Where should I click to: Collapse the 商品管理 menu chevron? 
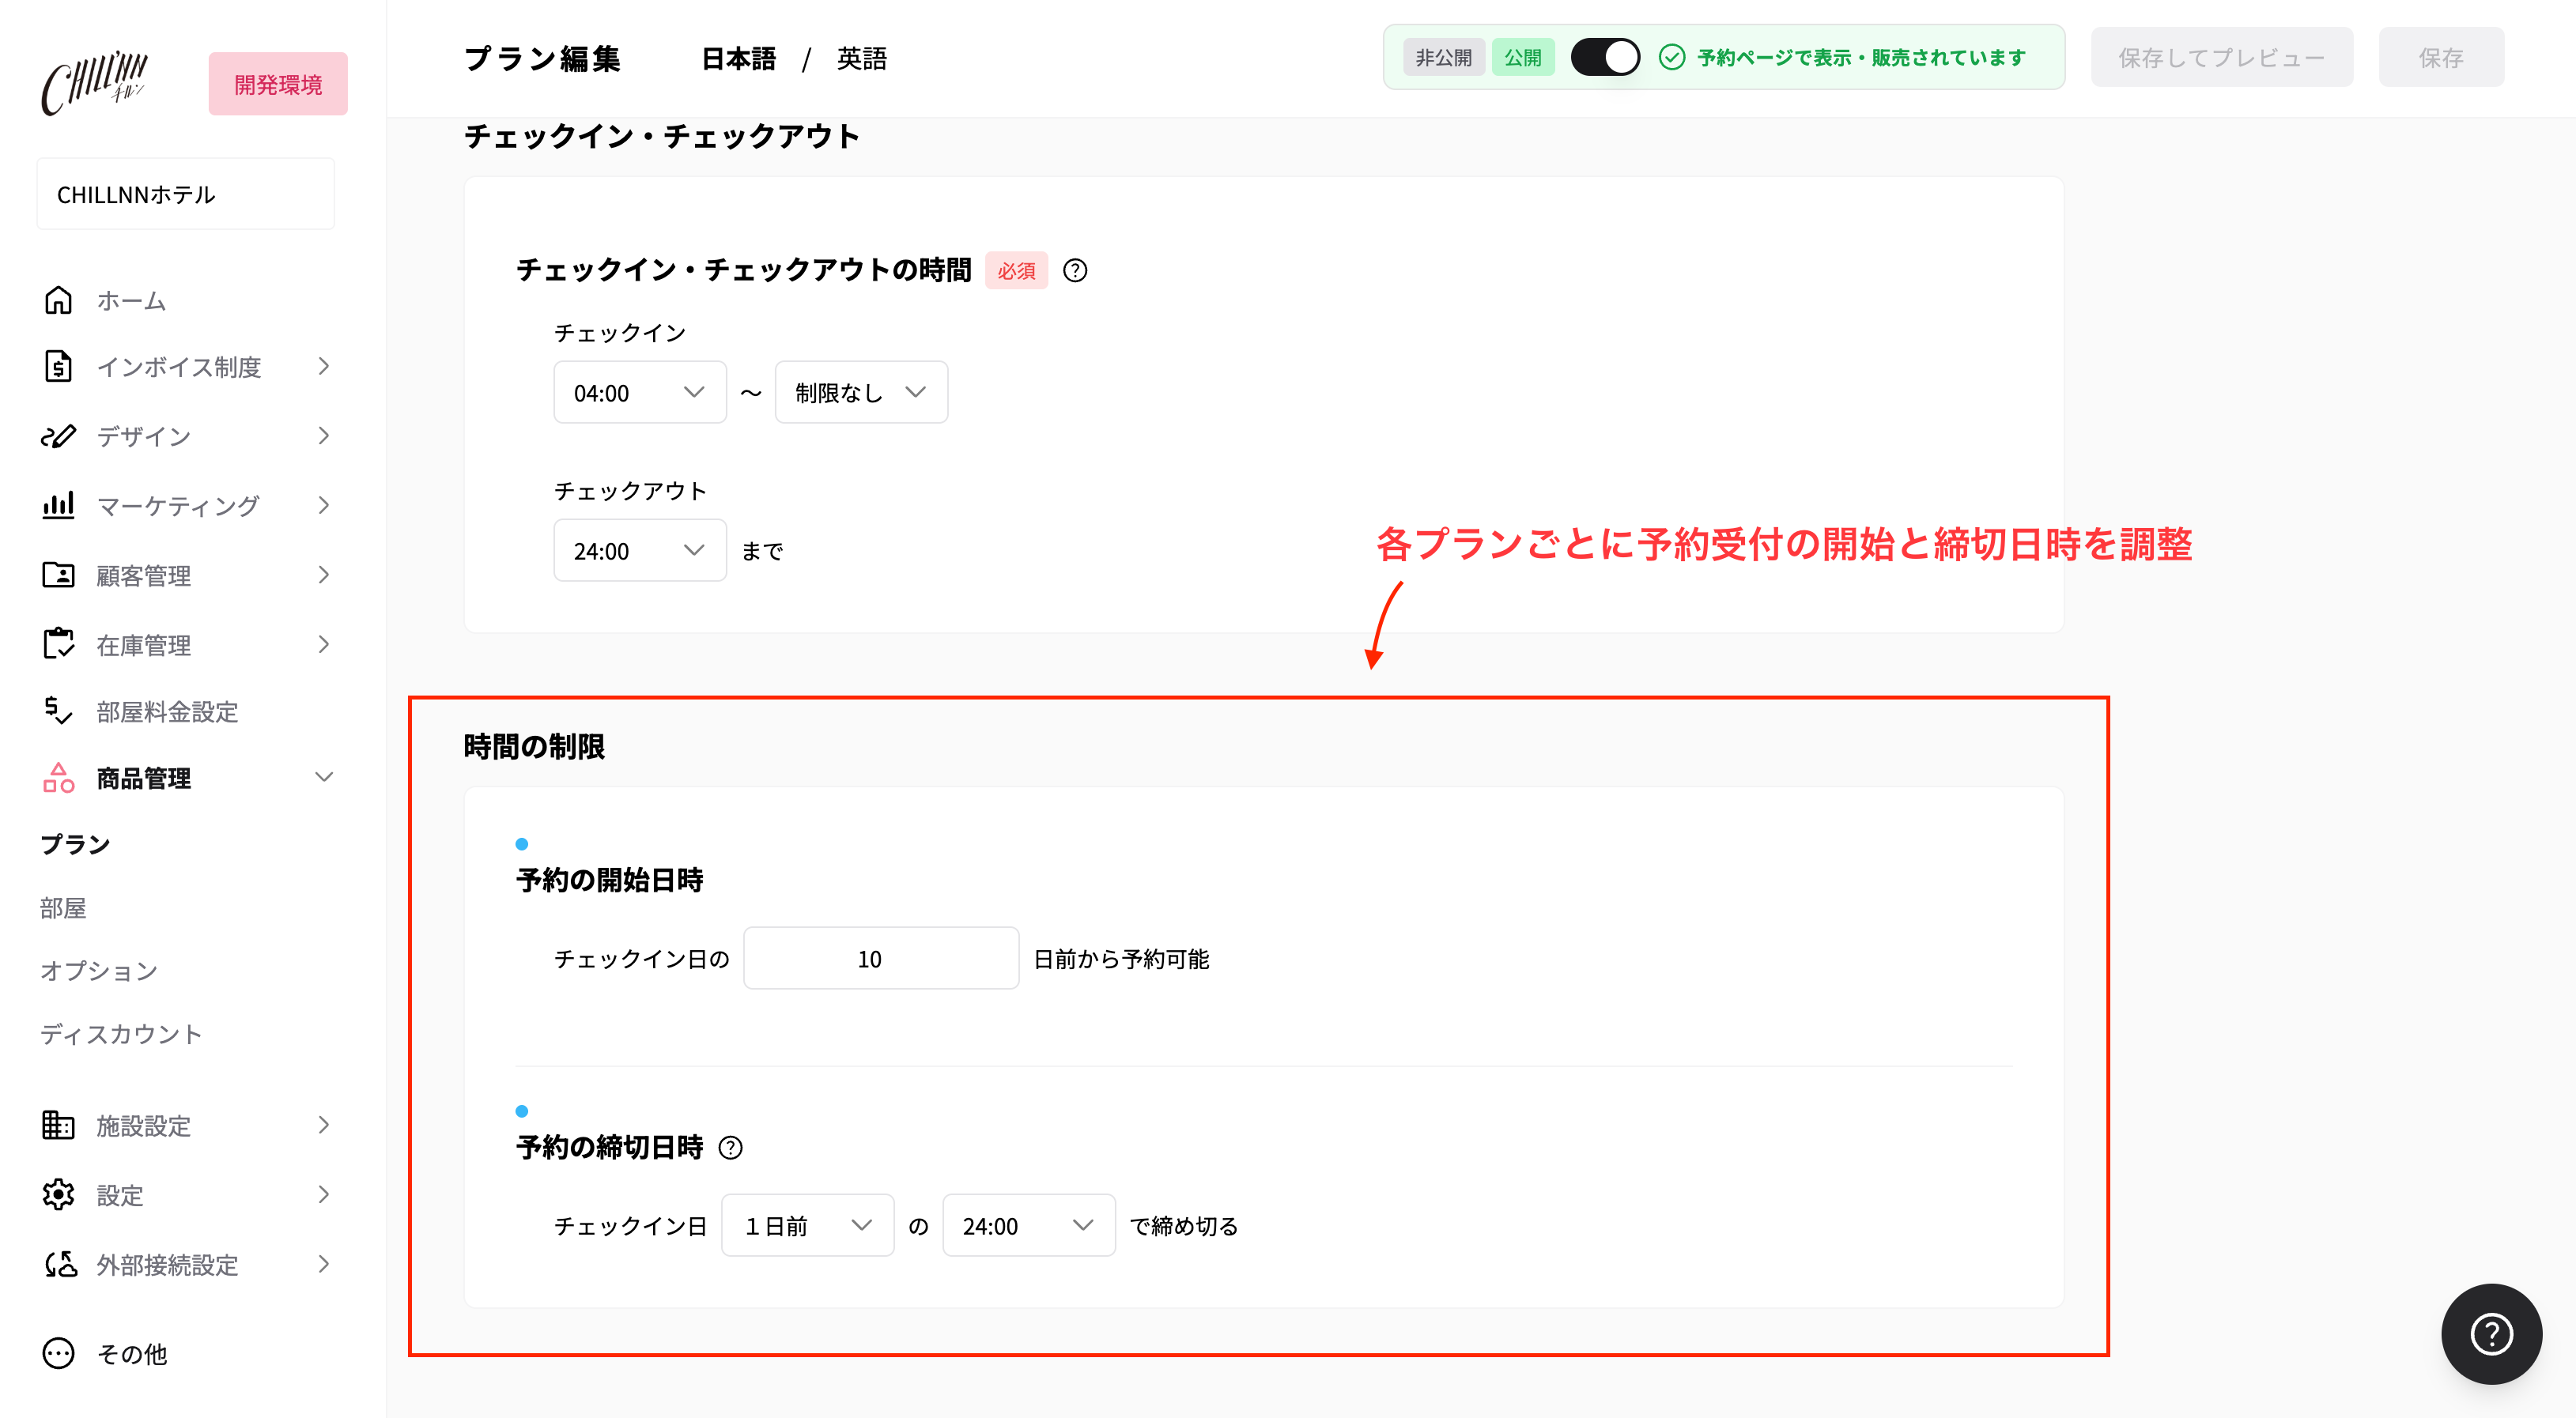pyautogui.click(x=324, y=777)
